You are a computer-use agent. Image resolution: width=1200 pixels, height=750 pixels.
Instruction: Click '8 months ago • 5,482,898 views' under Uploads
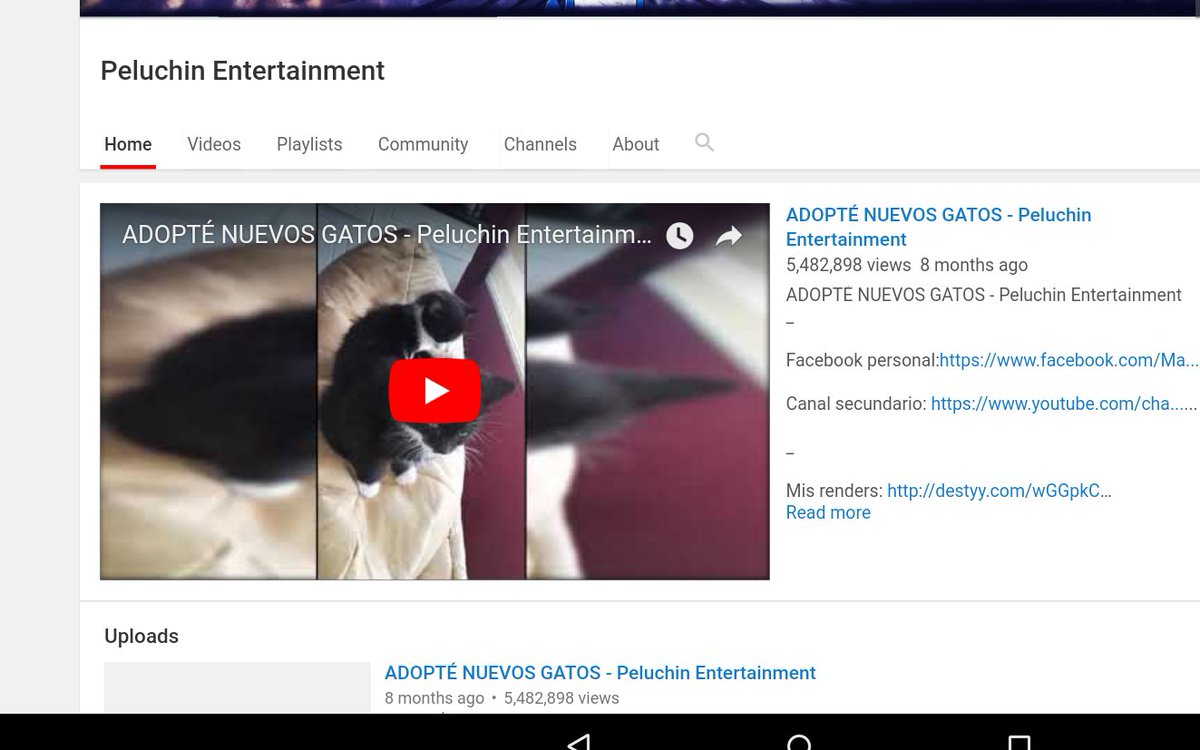coord(502,698)
